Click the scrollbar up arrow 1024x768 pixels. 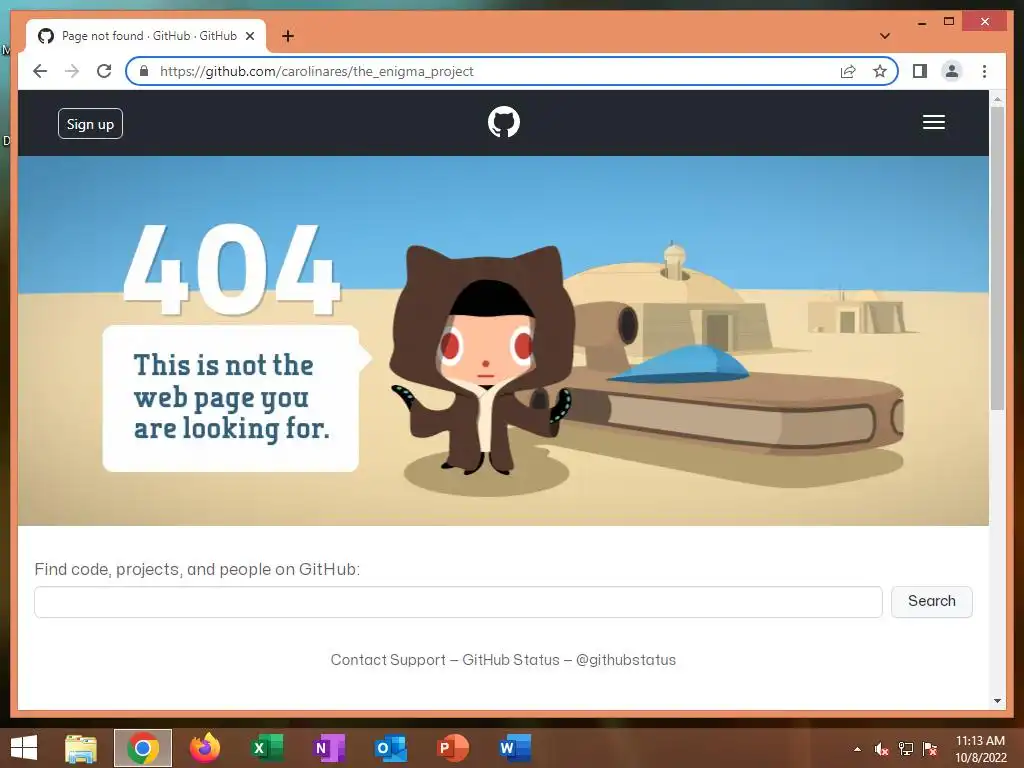(x=997, y=99)
